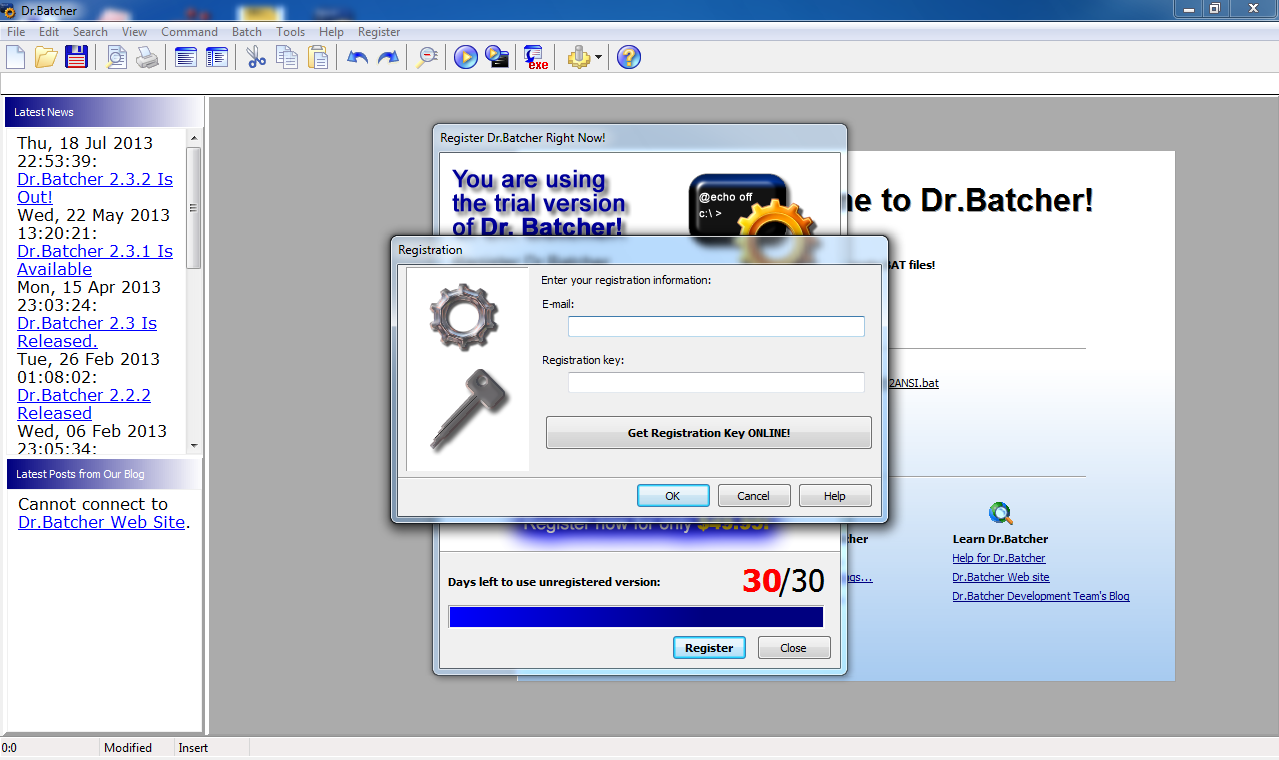The height and width of the screenshot is (760, 1279).
Task: Open Dr.Batcher Development Team's Blog link
Action: click(x=1041, y=596)
